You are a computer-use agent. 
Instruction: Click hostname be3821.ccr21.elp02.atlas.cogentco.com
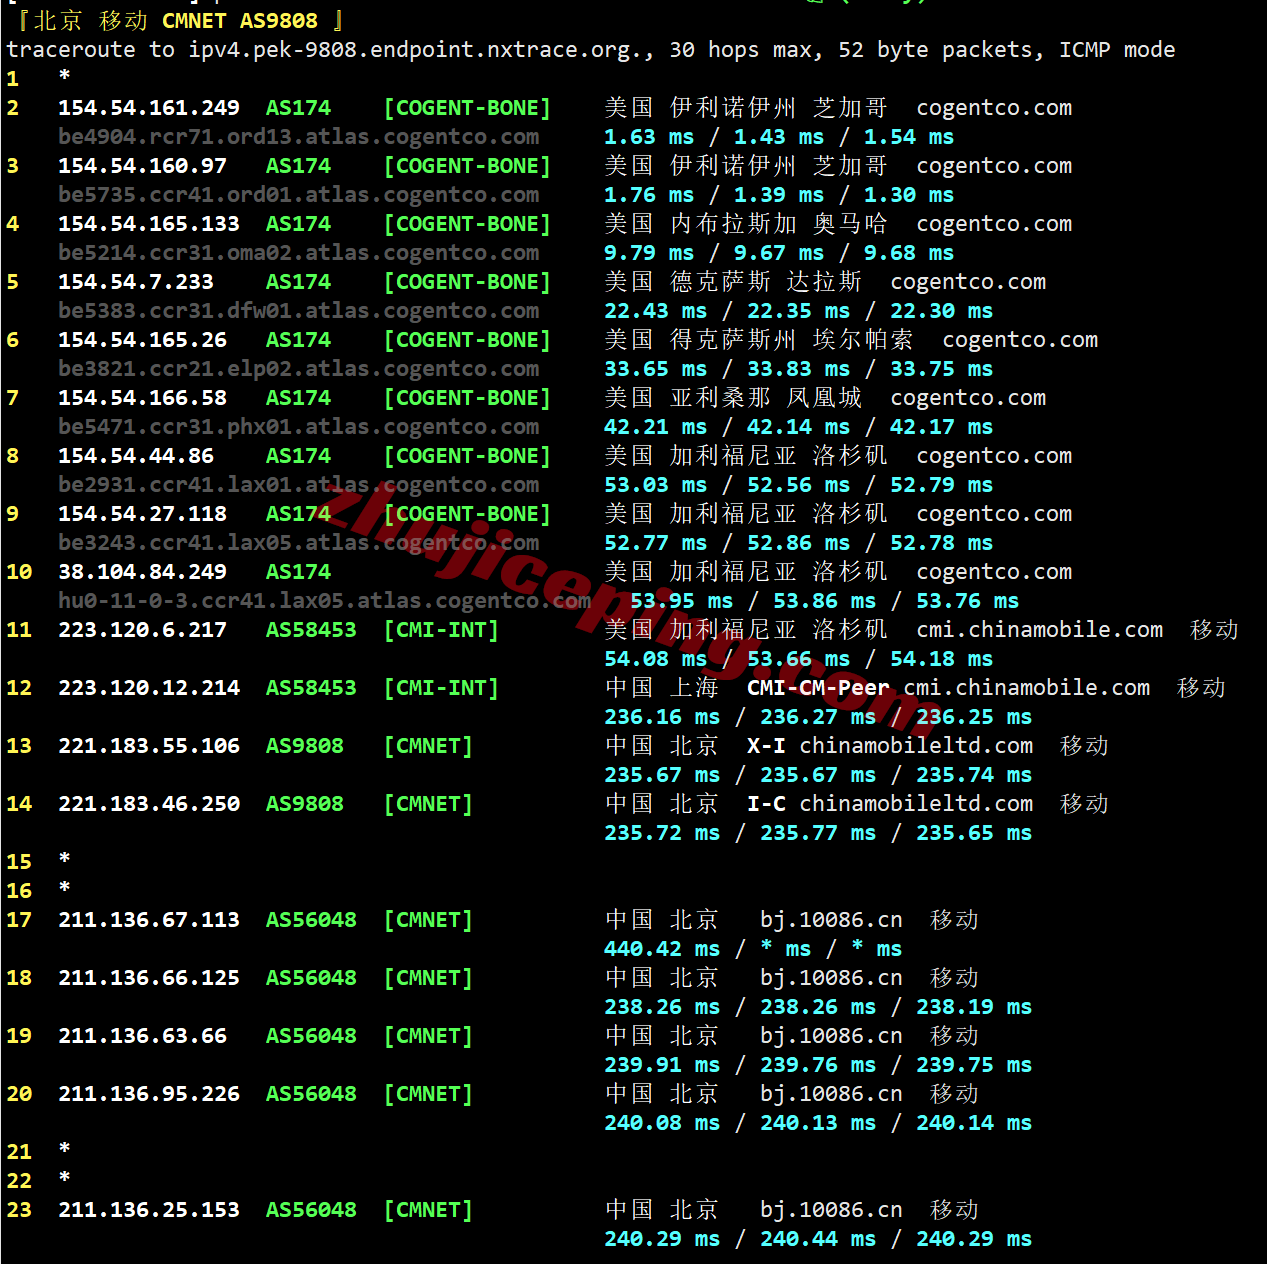click(299, 369)
